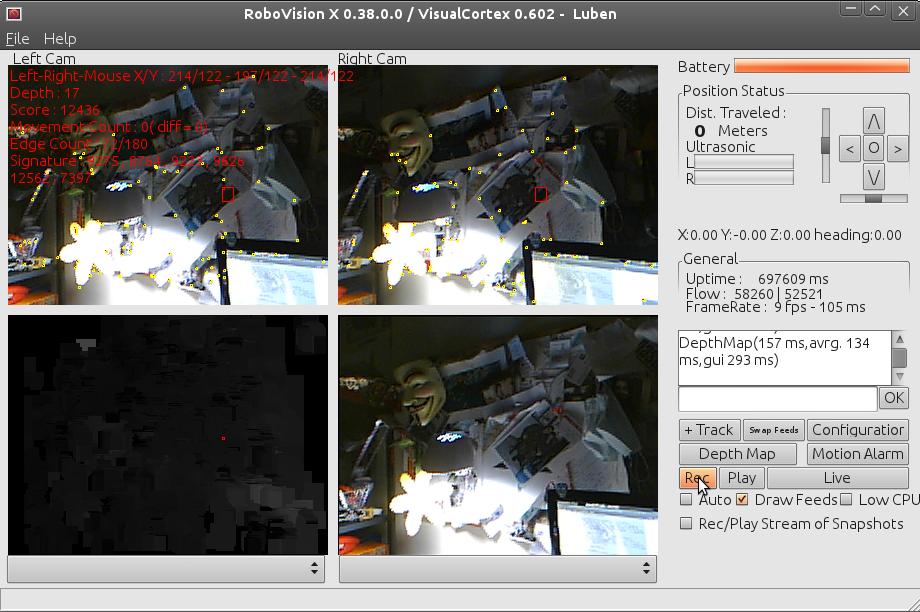
Task: Open the Help menu
Action: 60,39
